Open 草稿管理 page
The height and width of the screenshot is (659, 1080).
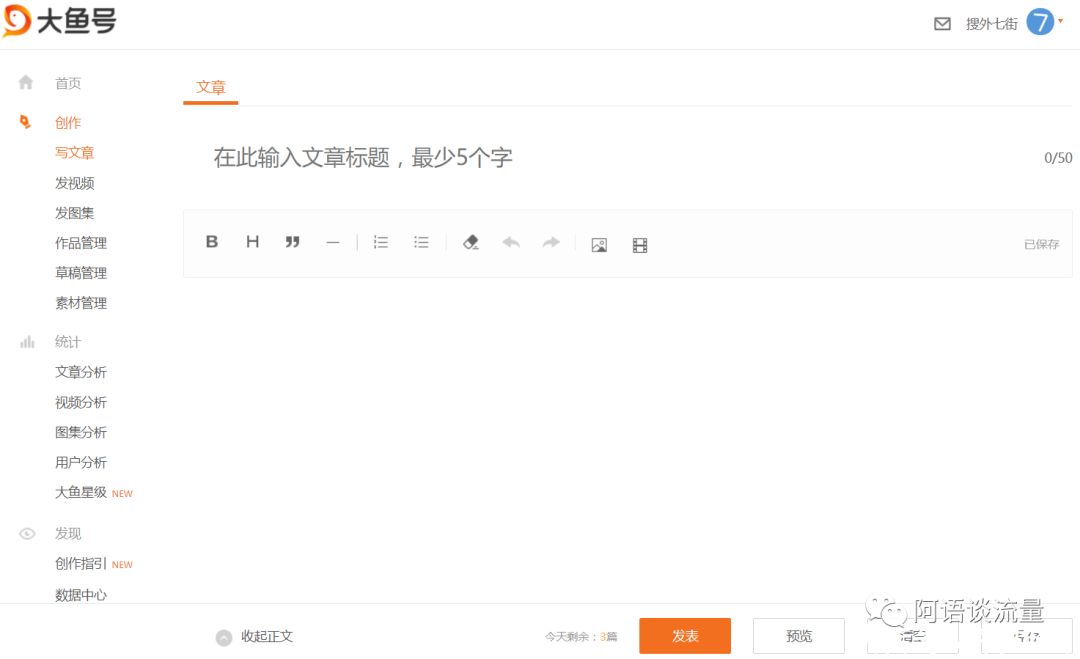click(x=81, y=273)
